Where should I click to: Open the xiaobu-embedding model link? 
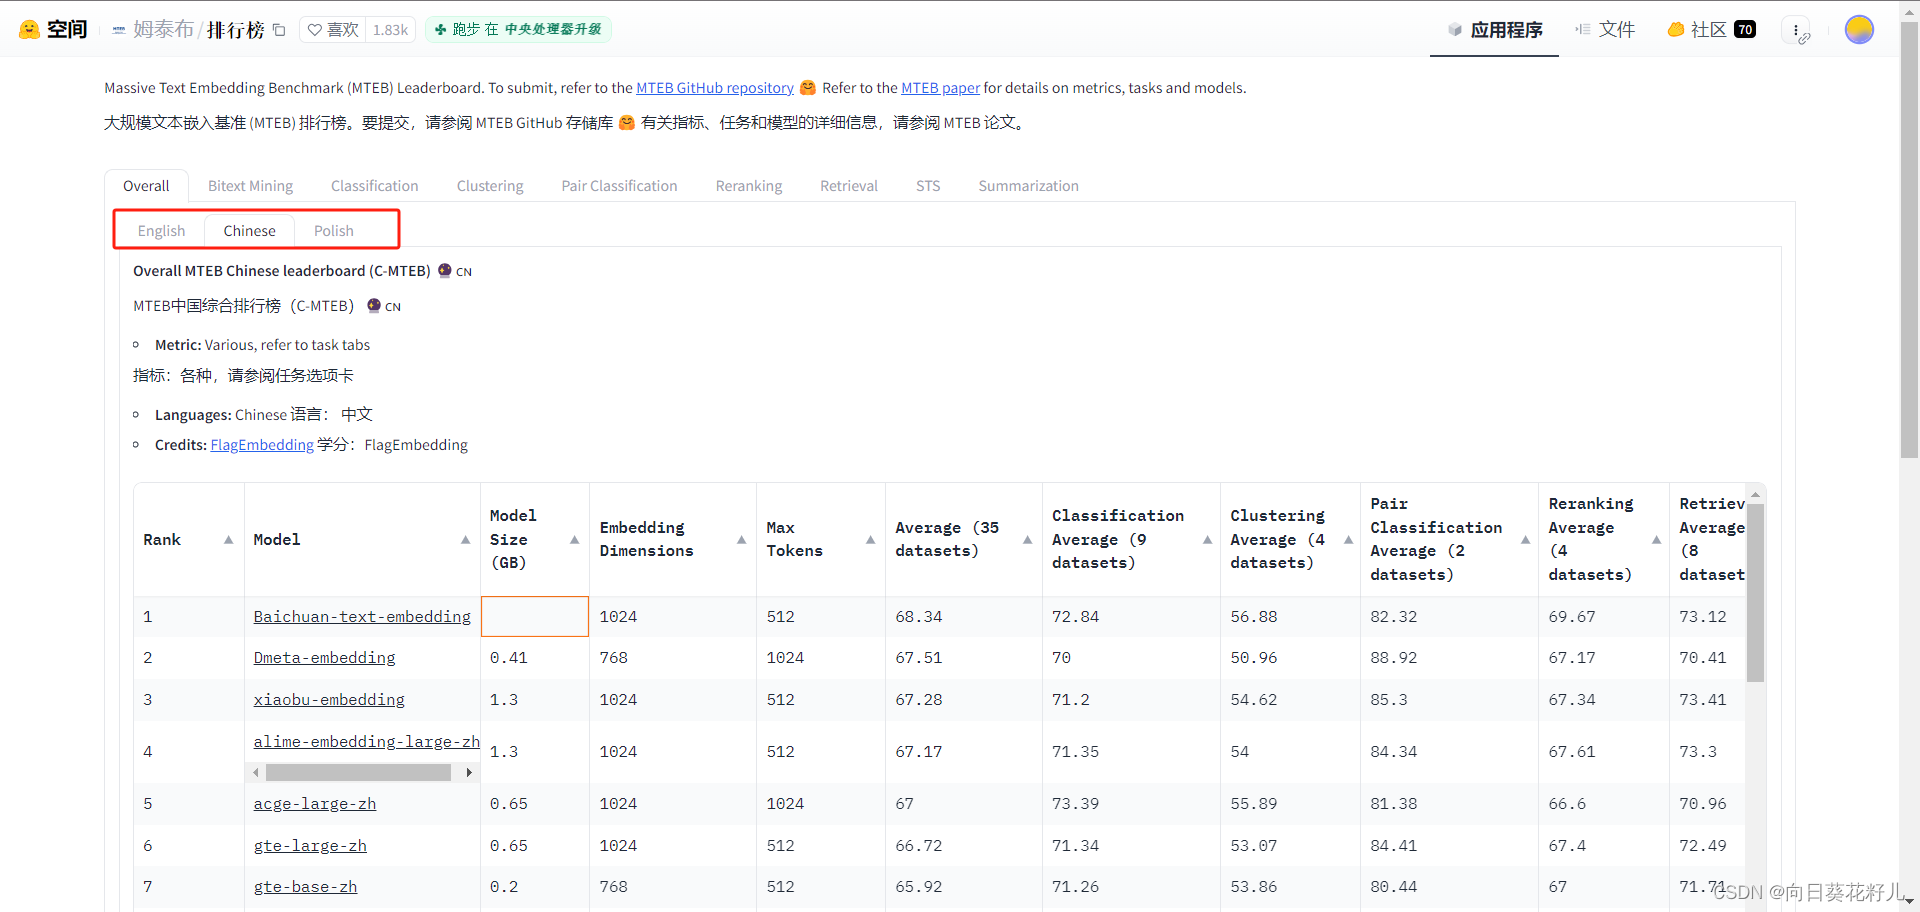point(329,700)
